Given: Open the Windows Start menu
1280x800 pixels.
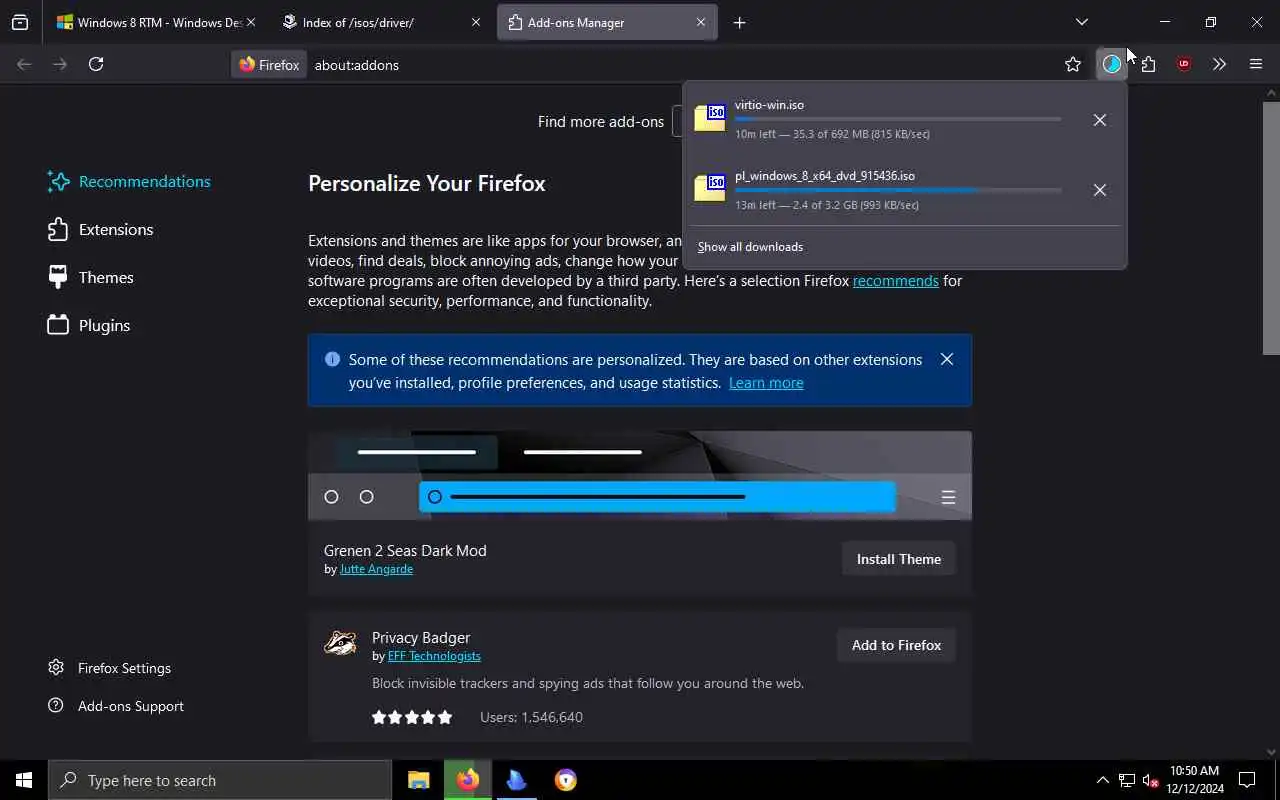Looking at the screenshot, I should coord(24,780).
